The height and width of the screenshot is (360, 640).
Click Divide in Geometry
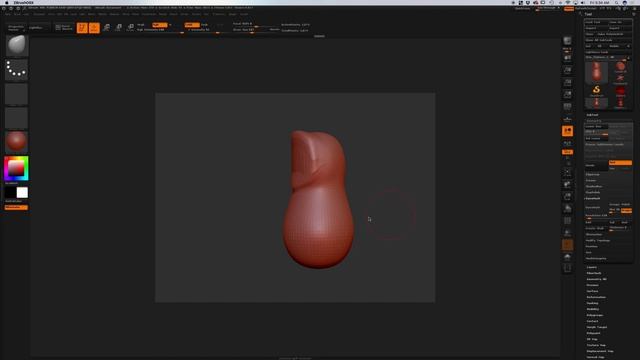click(x=596, y=165)
